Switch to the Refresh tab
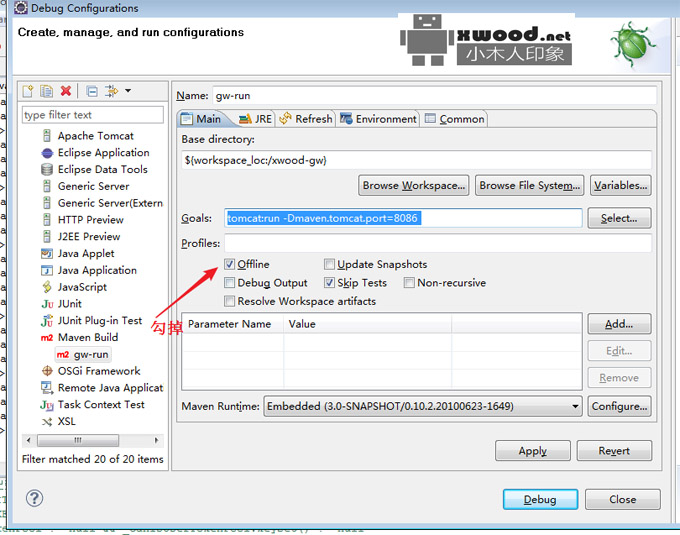680x535 pixels. tap(306, 119)
